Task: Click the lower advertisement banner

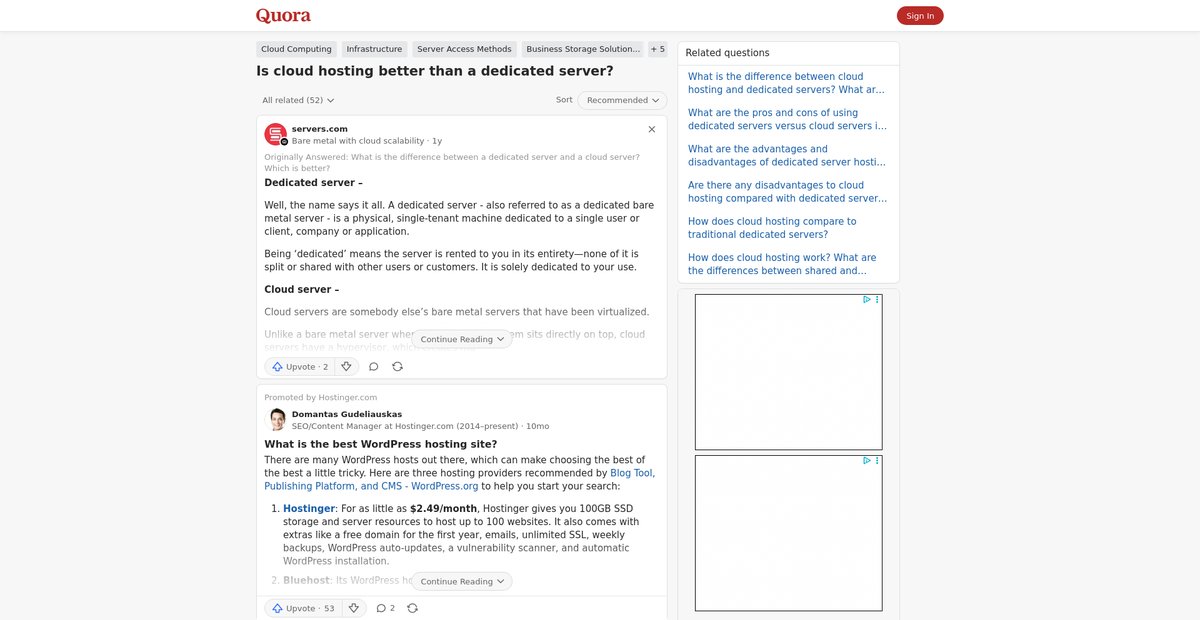Action: (788, 533)
